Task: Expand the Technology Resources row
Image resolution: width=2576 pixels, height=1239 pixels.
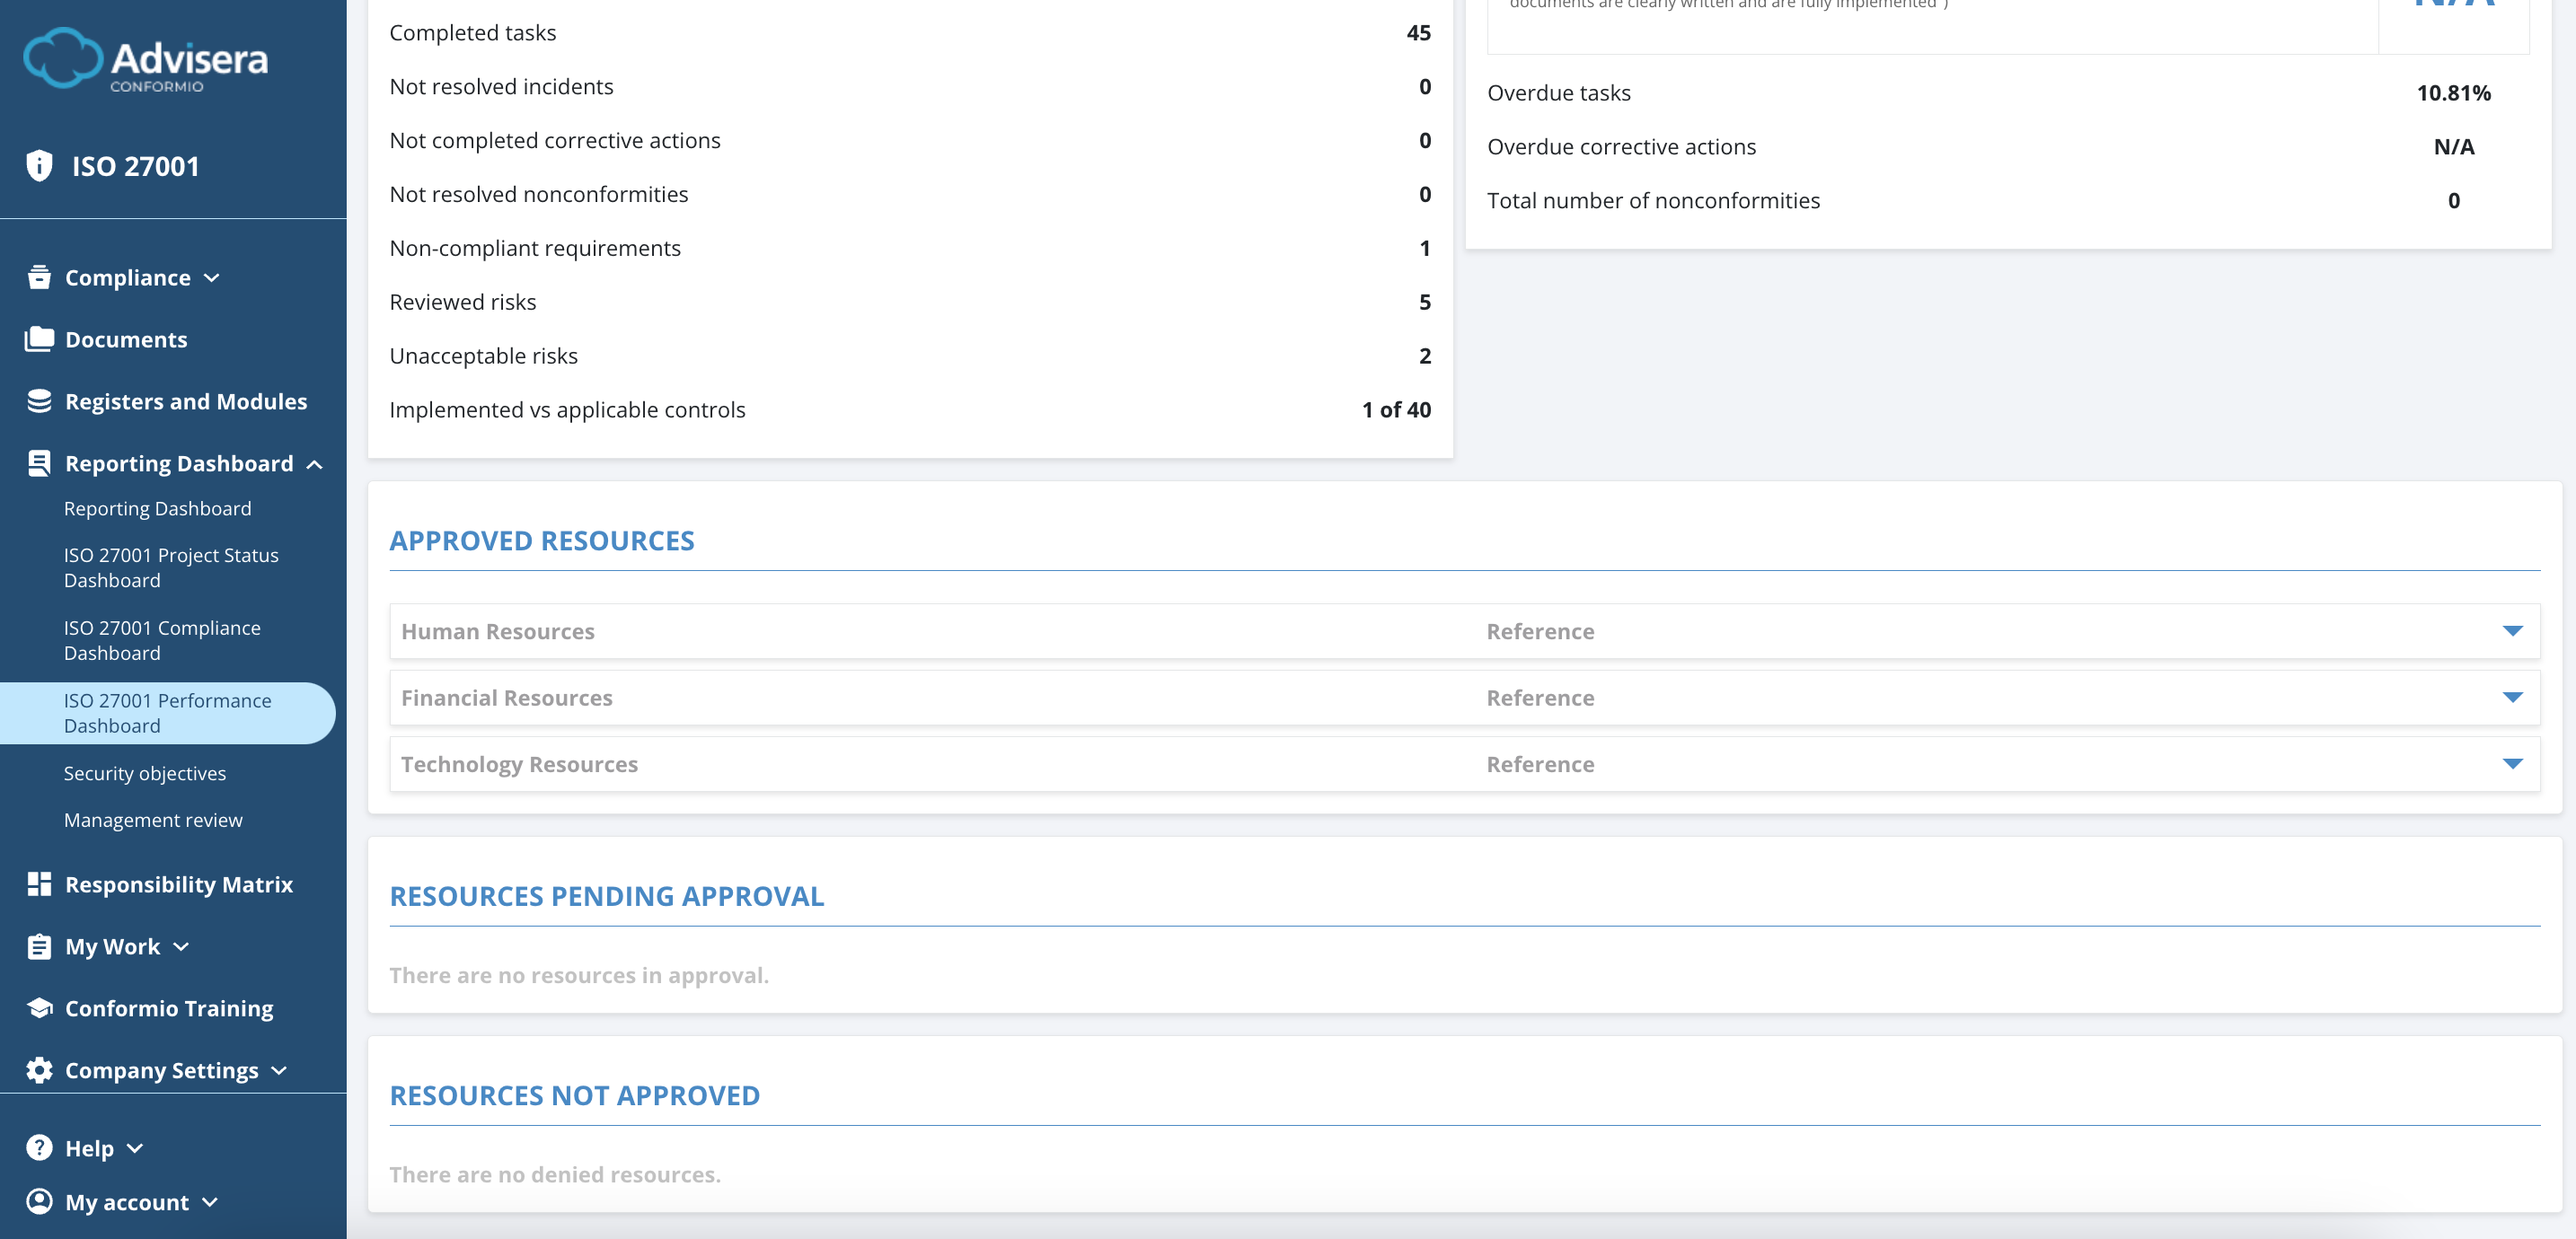Action: pyautogui.click(x=2513, y=763)
